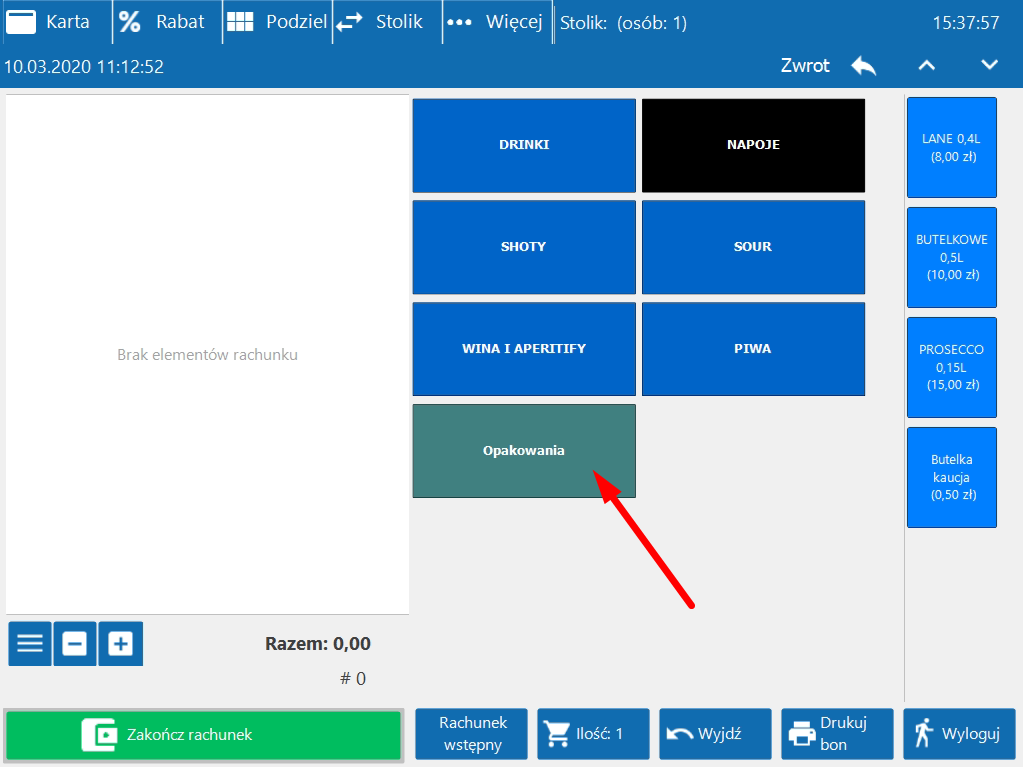Add the PROSECCO 0,15L product
Screen dimensions: 1023x767
coord(951,367)
